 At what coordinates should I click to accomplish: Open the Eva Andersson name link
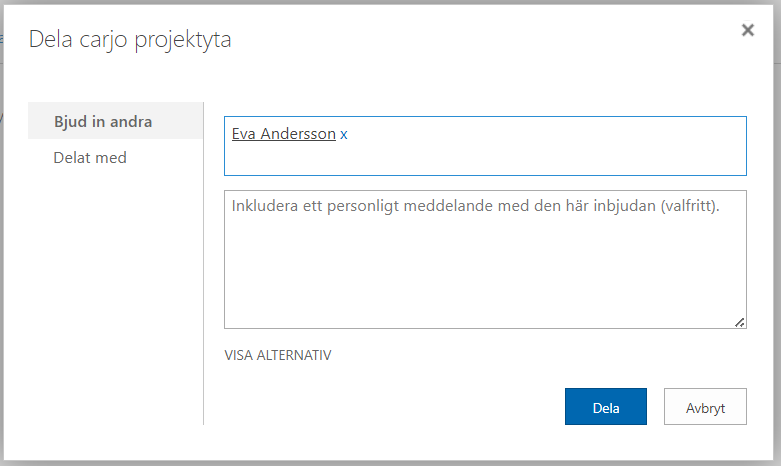point(283,133)
